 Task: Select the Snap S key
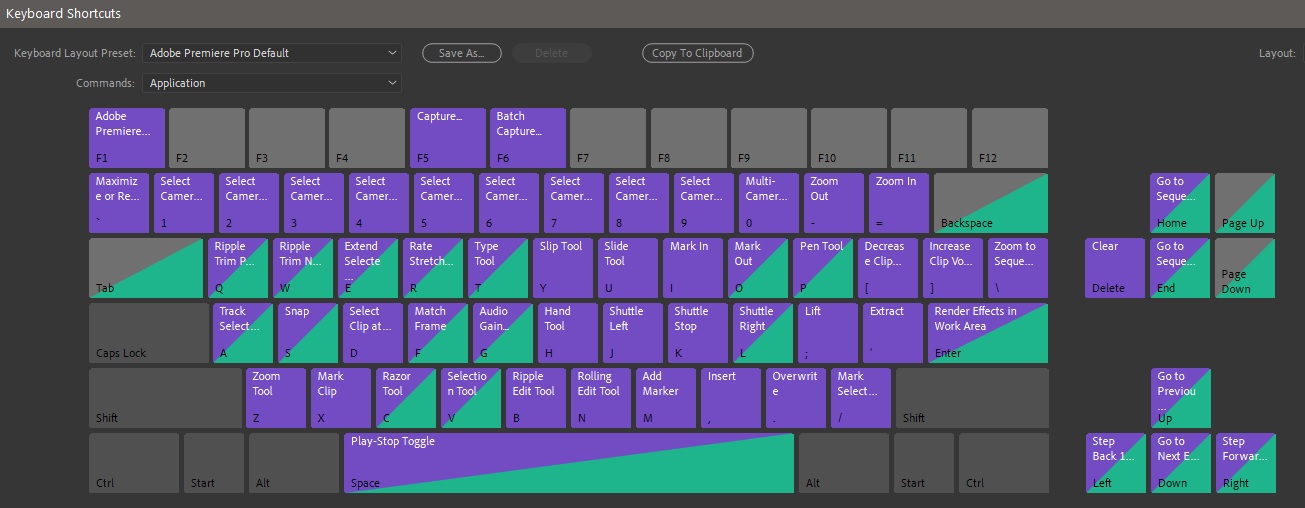click(x=307, y=332)
